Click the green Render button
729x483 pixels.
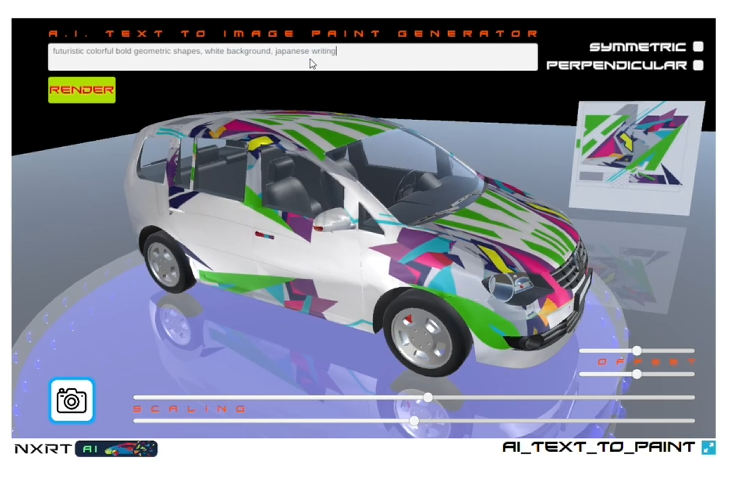point(82,90)
